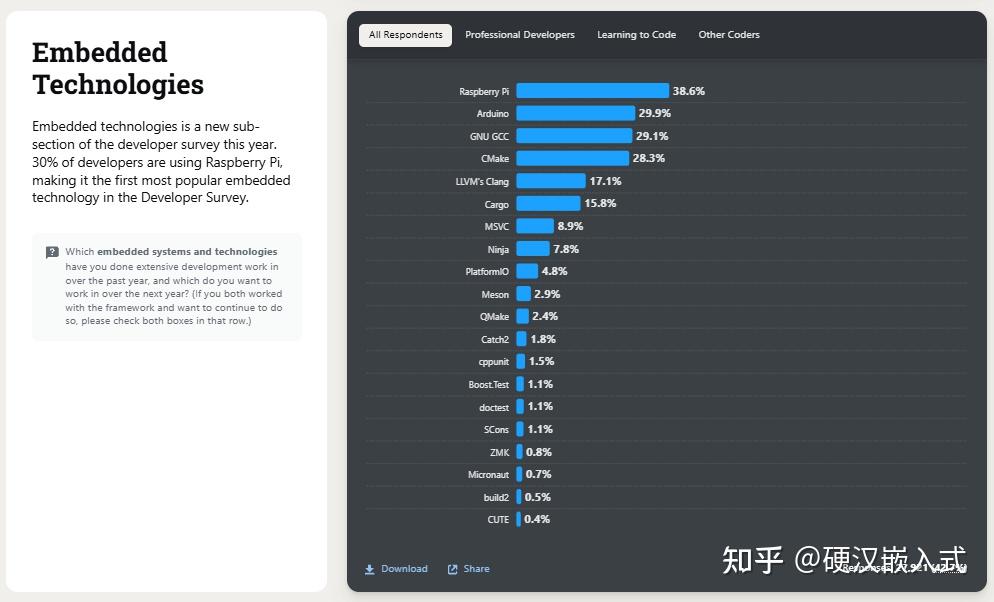Click the Embedded Technologies heading
Viewport: 994px width, 602px height.
[x=117, y=68]
